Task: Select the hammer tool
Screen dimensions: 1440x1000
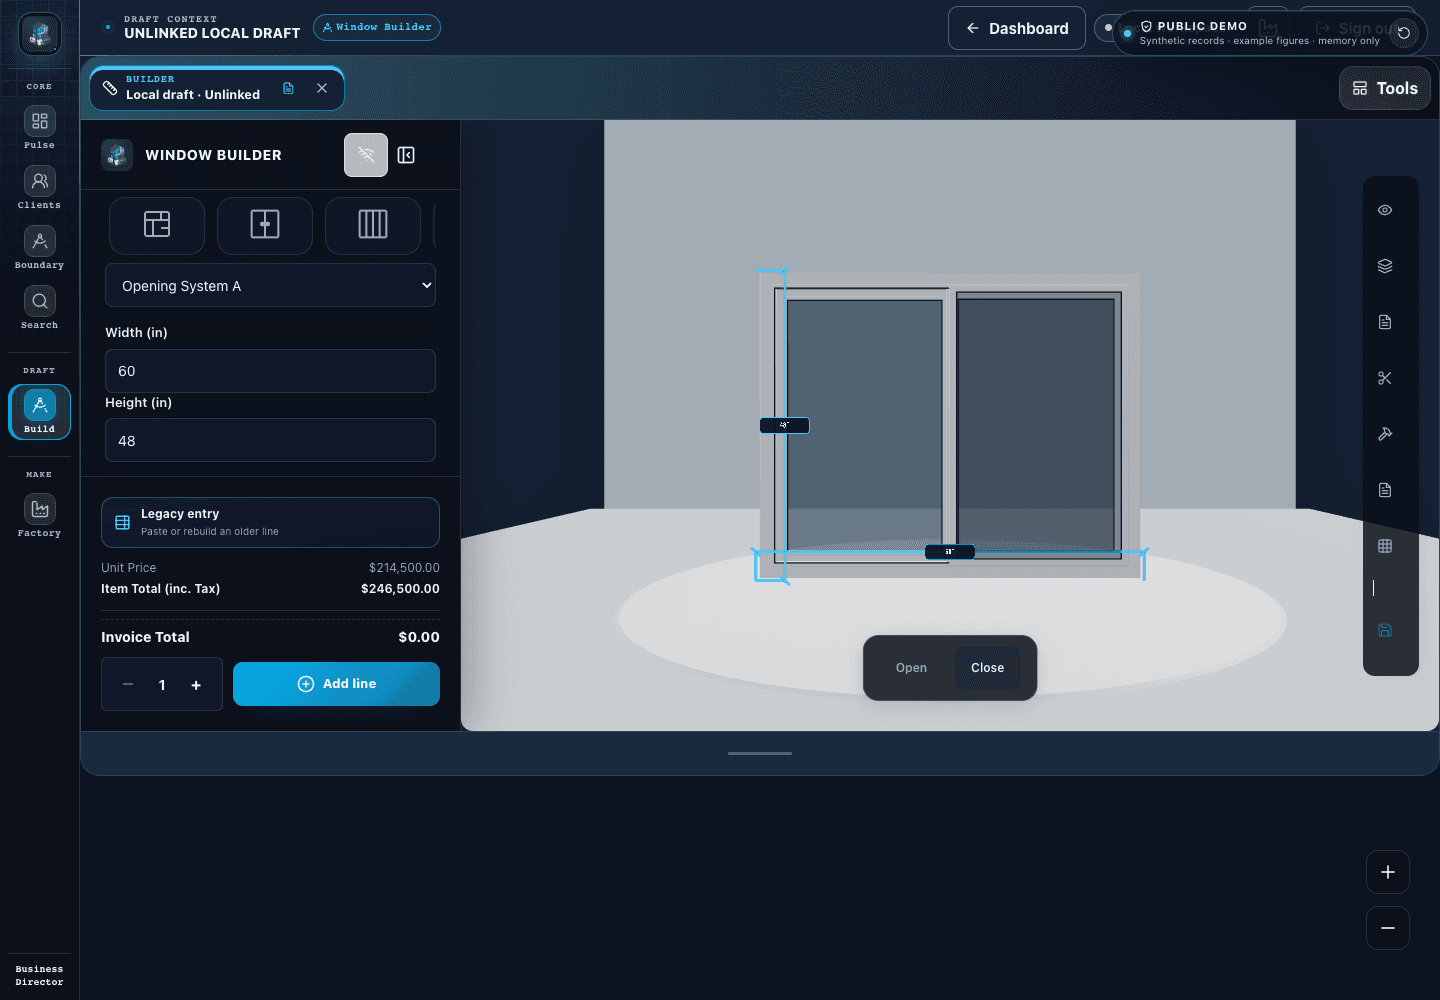Action: coord(1385,434)
